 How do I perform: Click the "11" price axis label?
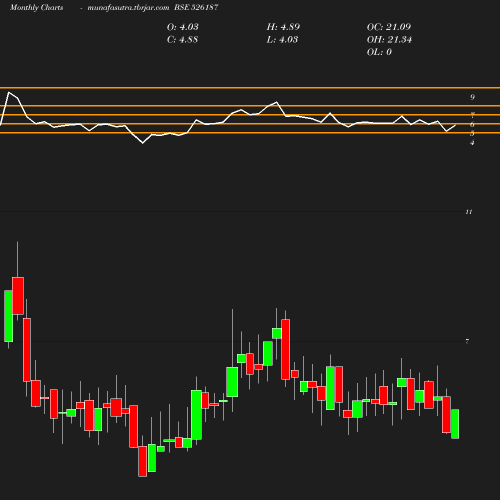[469, 212]
